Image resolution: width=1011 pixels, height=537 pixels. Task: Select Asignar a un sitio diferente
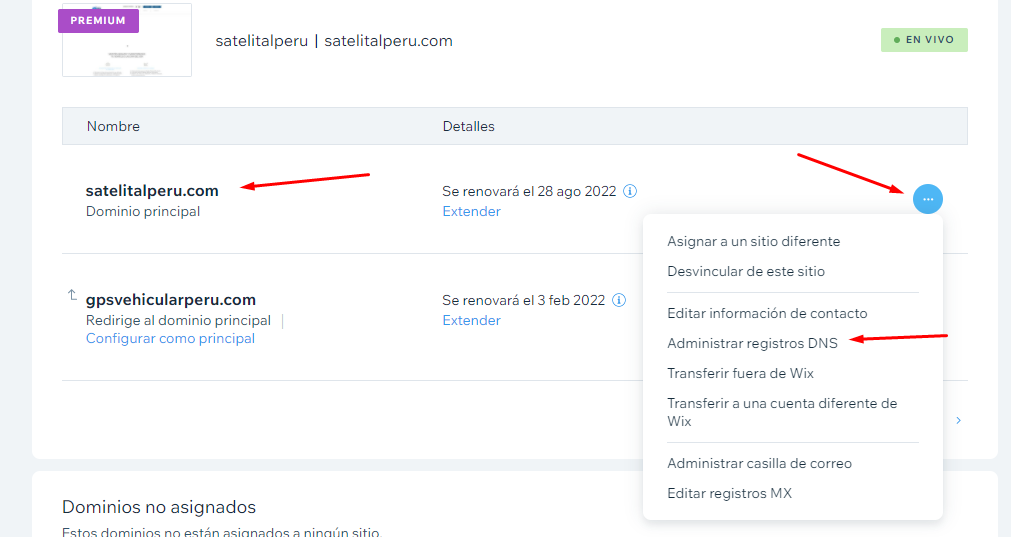click(x=753, y=241)
